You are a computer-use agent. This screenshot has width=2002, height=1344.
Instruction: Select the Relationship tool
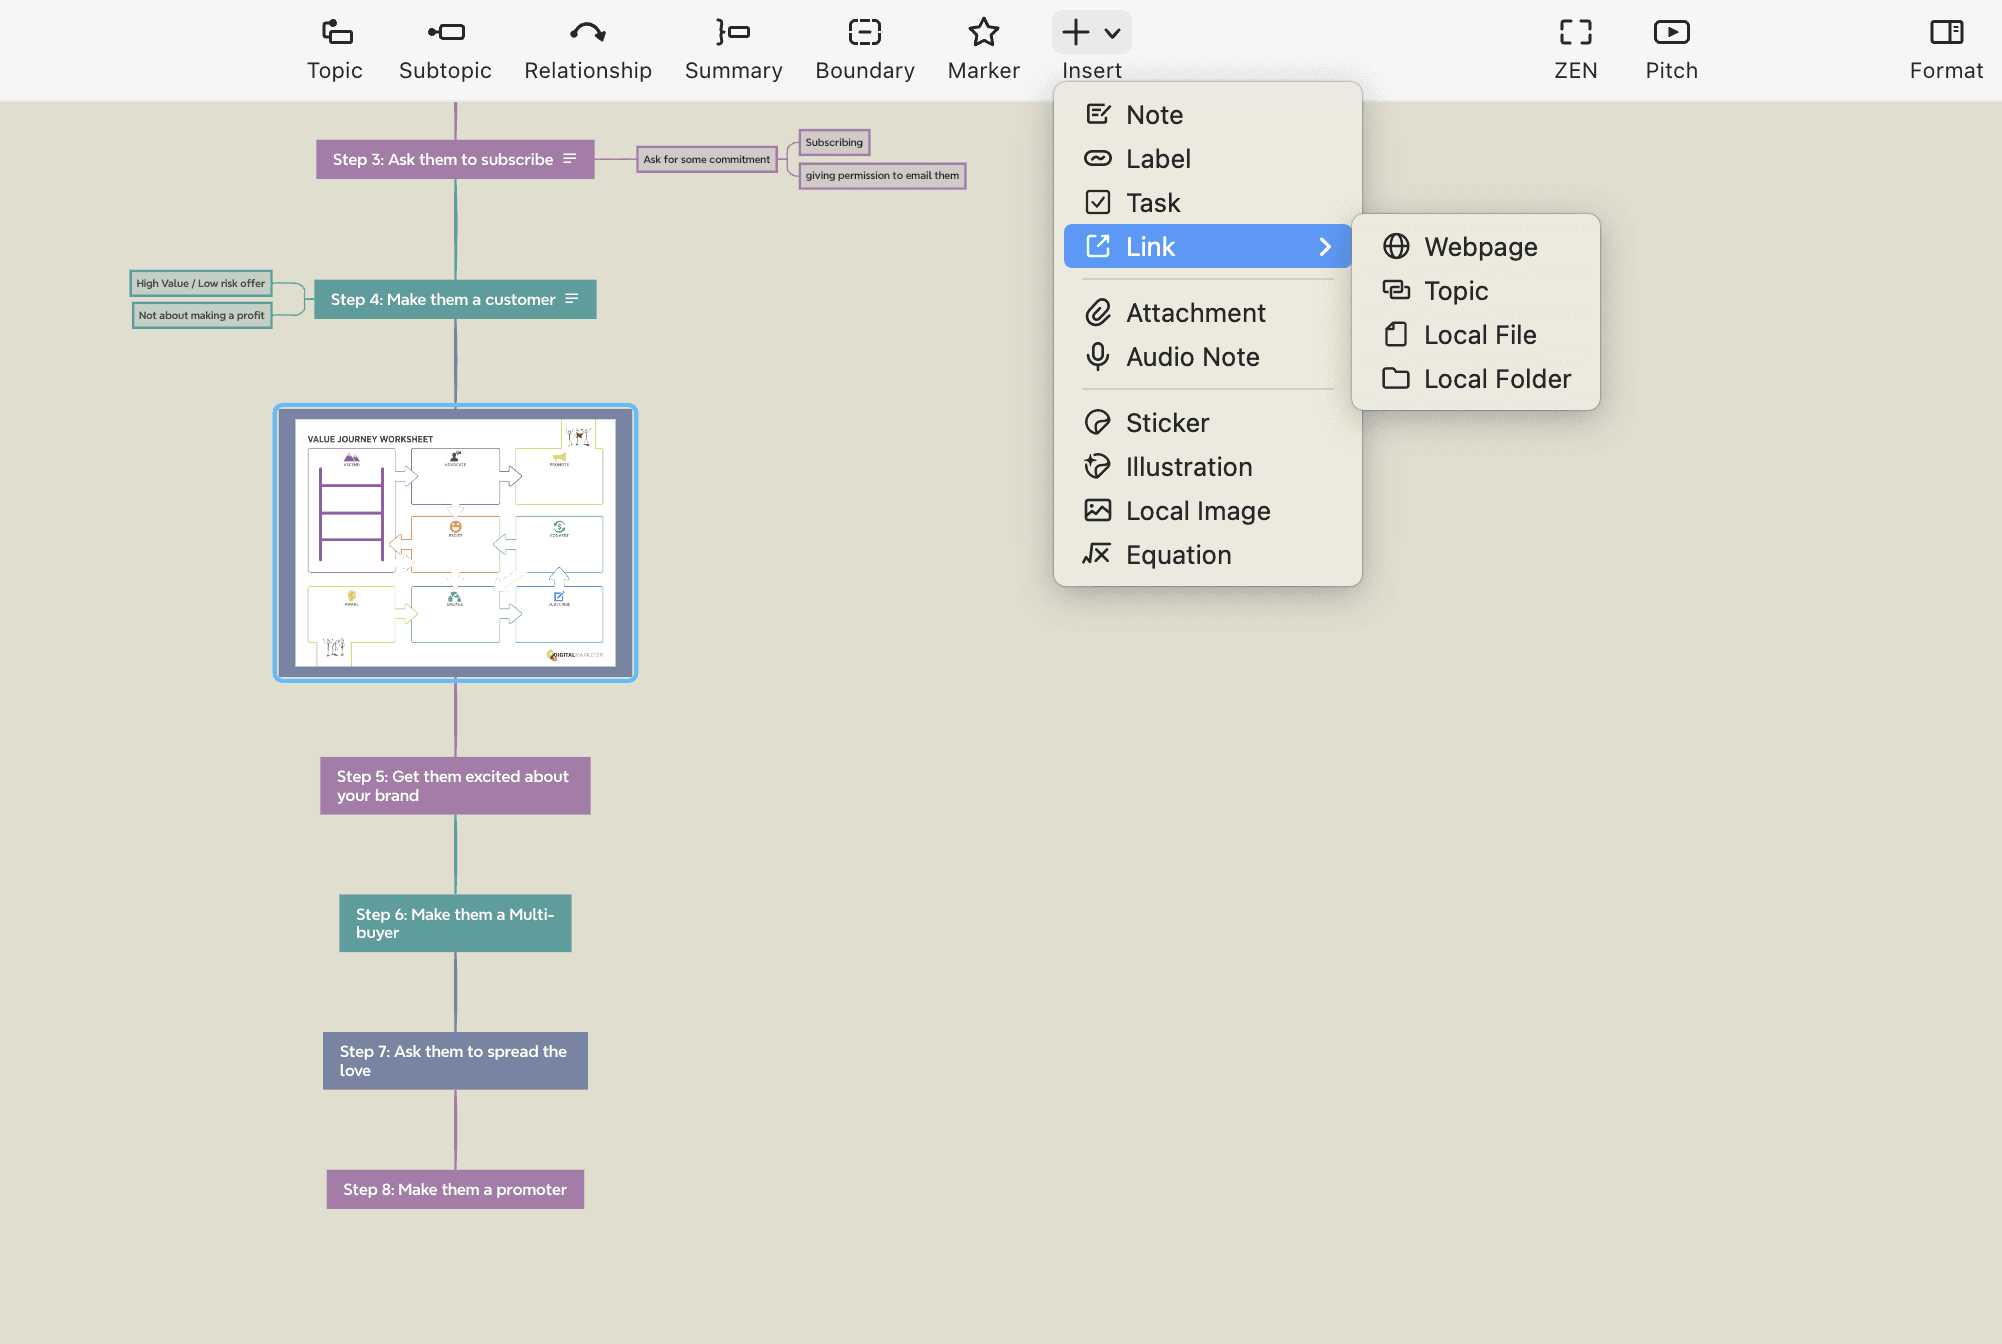pyautogui.click(x=588, y=49)
